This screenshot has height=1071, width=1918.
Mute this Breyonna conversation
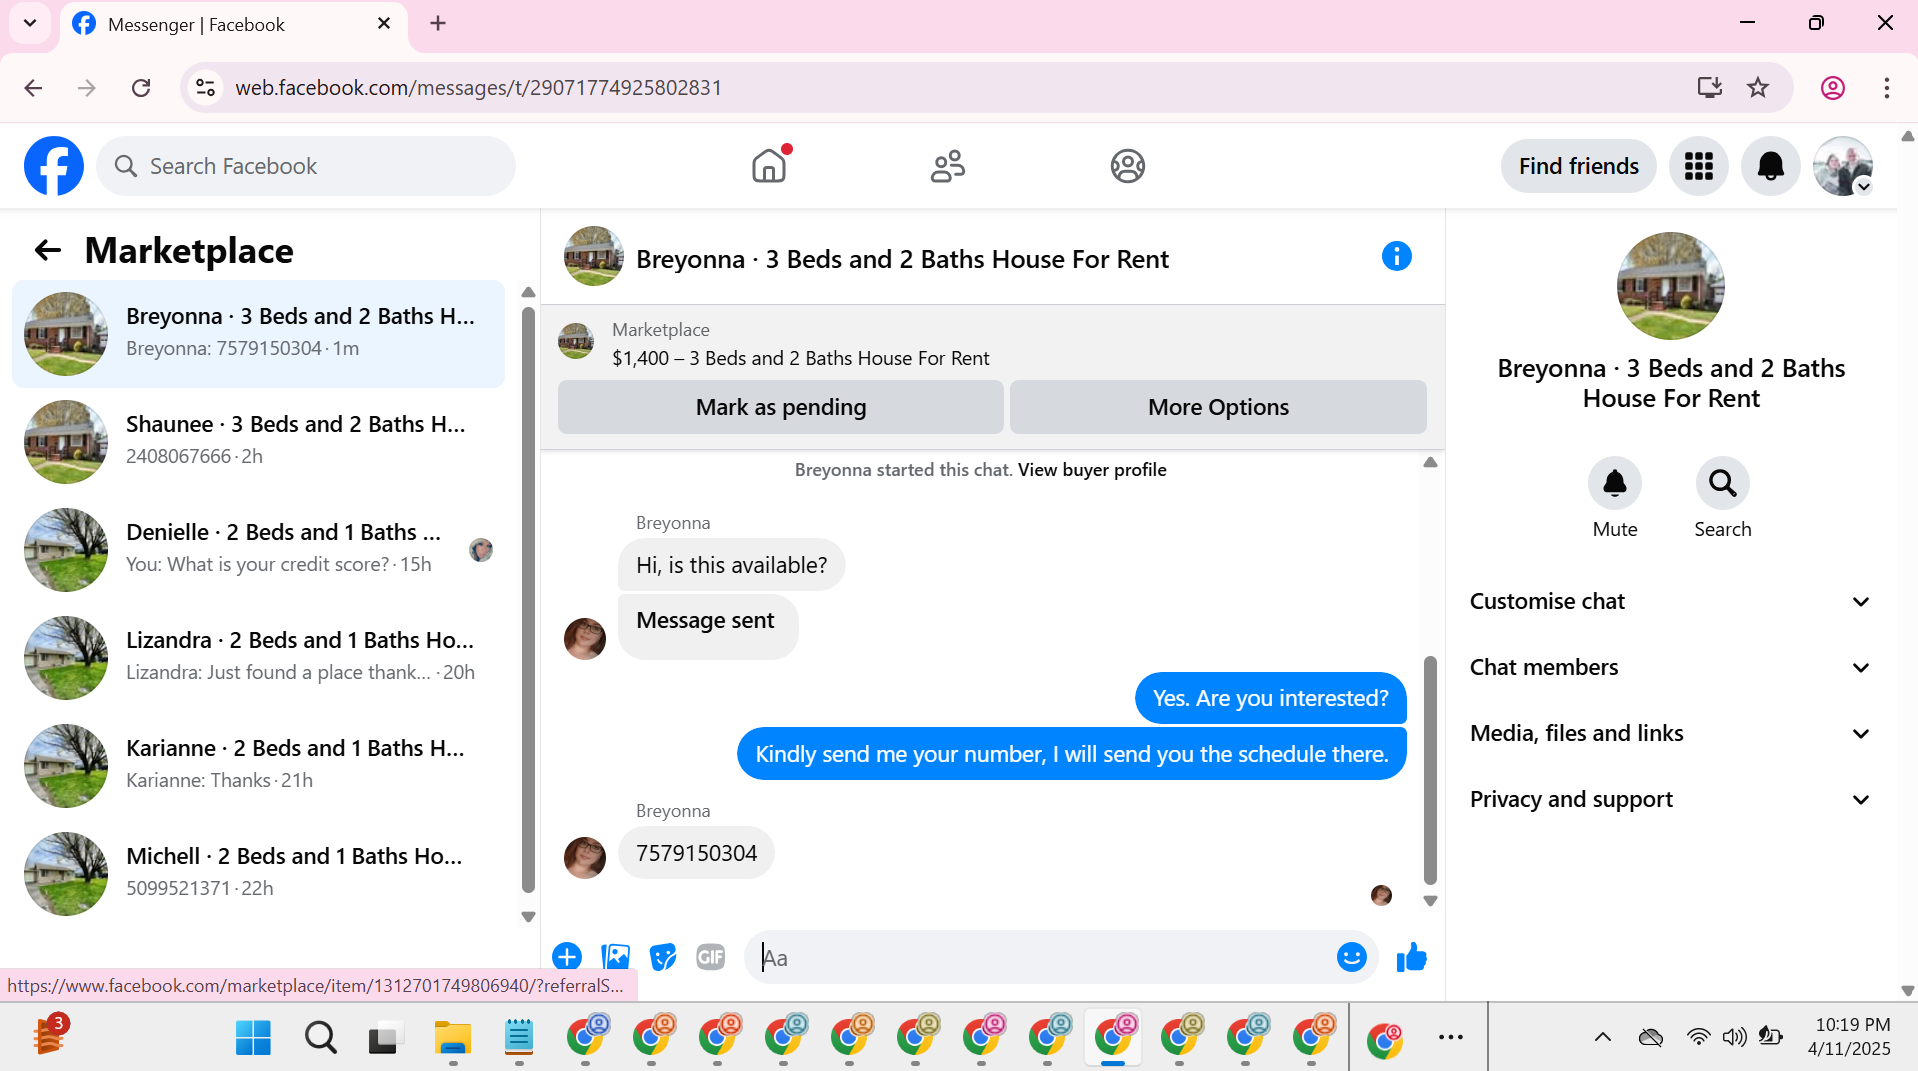coord(1615,484)
